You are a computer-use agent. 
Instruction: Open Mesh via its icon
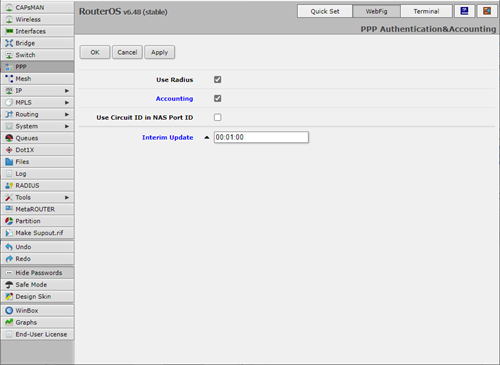[x=9, y=79]
